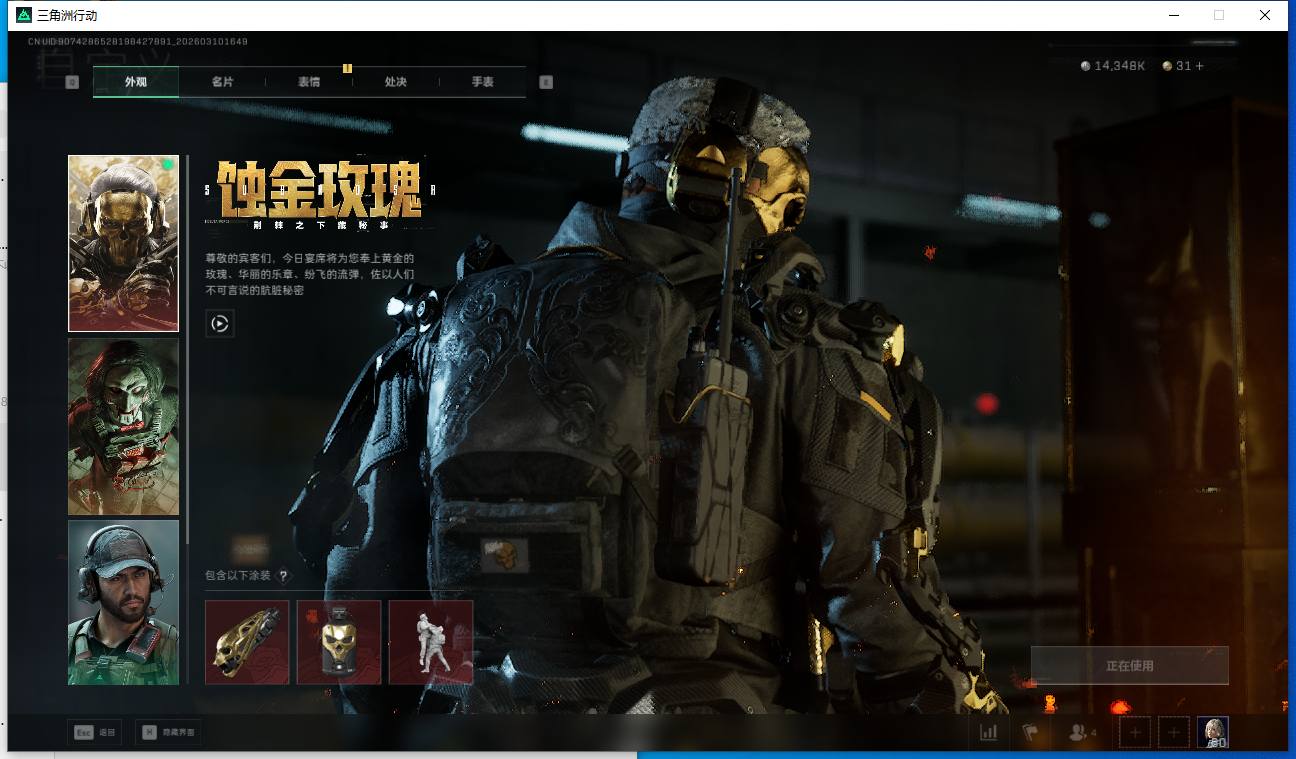Open the question mark help beside 包含以下涂装
1296x759 pixels.
tap(283, 576)
